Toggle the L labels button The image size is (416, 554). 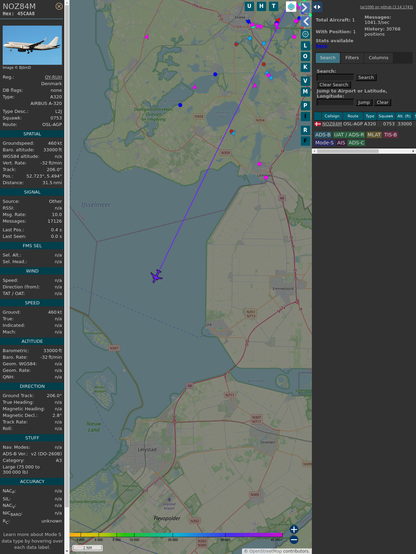(x=305, y=46)
